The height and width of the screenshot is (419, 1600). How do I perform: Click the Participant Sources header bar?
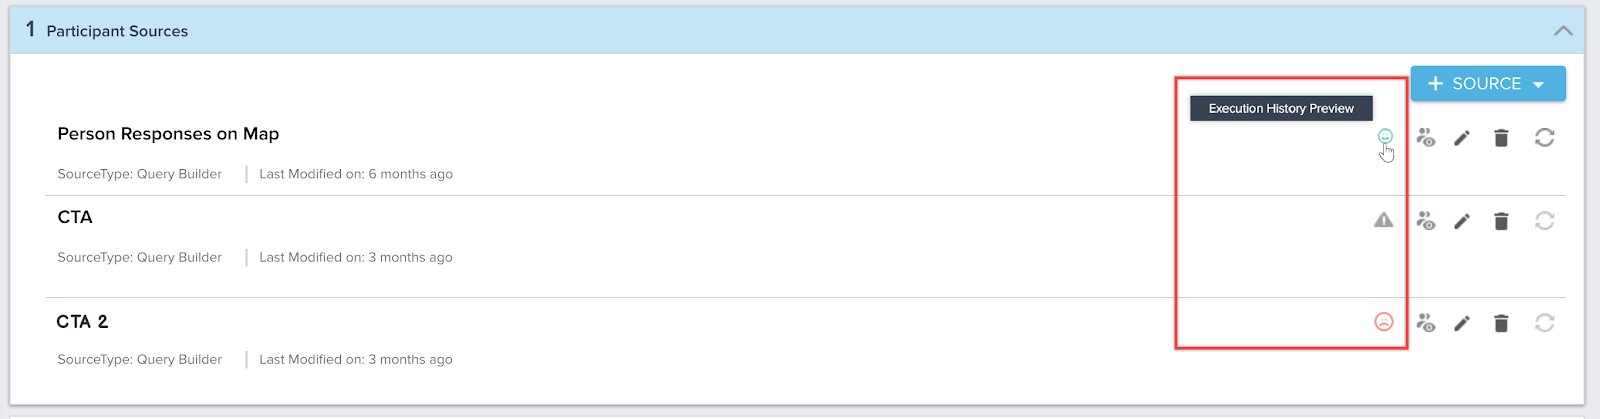[797, 31]
